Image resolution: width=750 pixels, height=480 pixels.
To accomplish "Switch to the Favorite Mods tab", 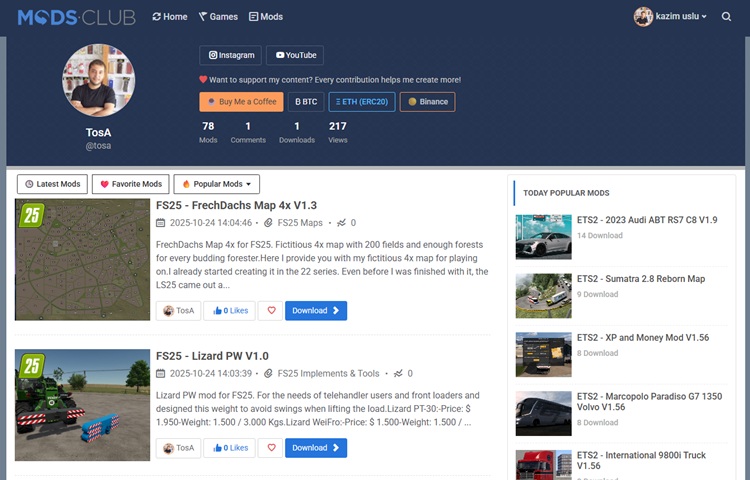I will tap(130, 184).
